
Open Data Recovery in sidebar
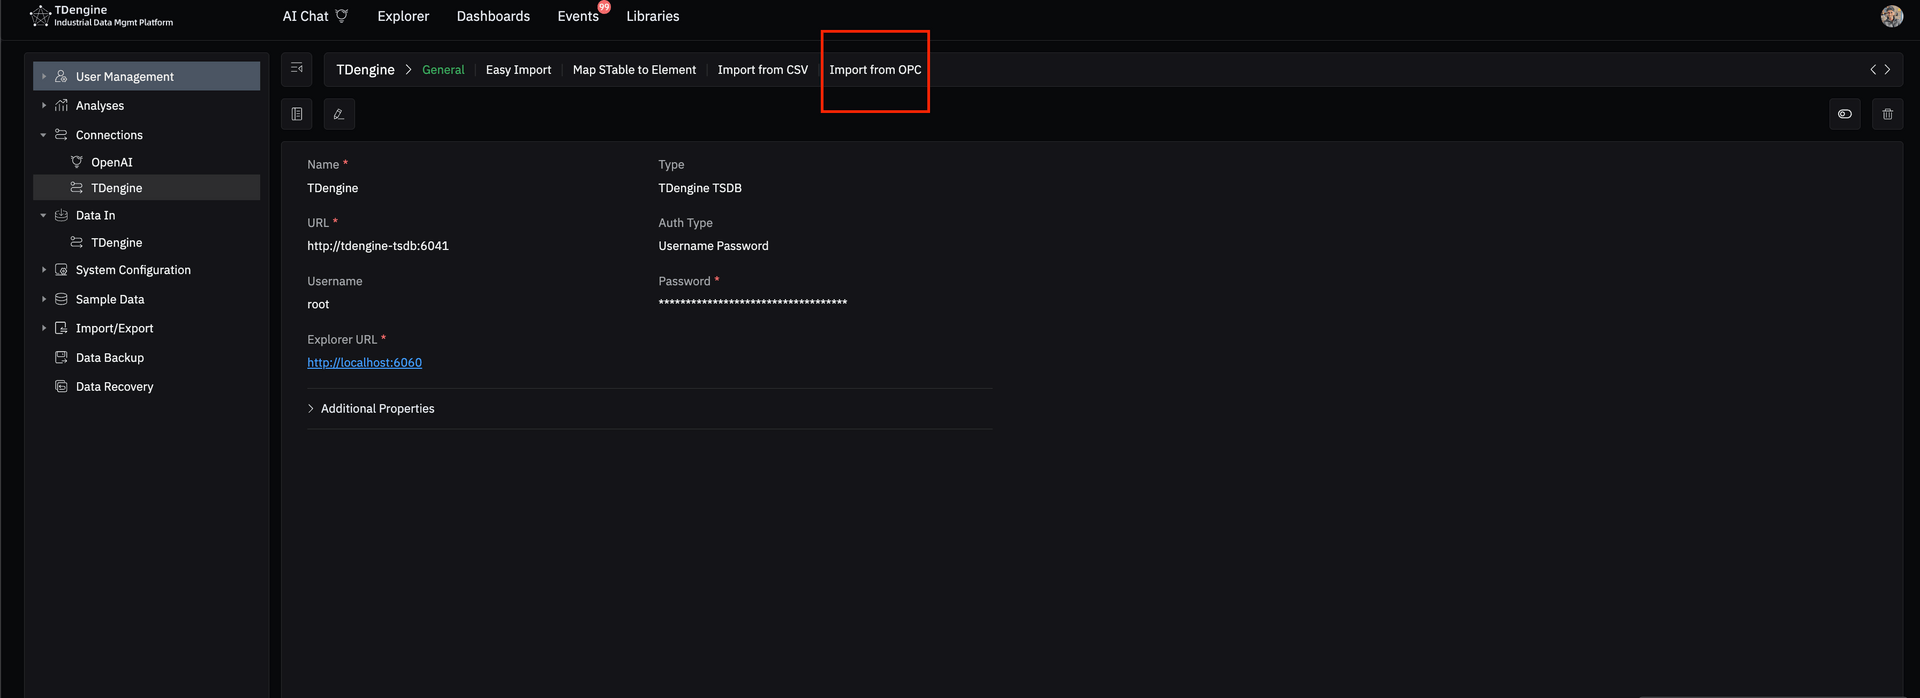pos(114,387)
